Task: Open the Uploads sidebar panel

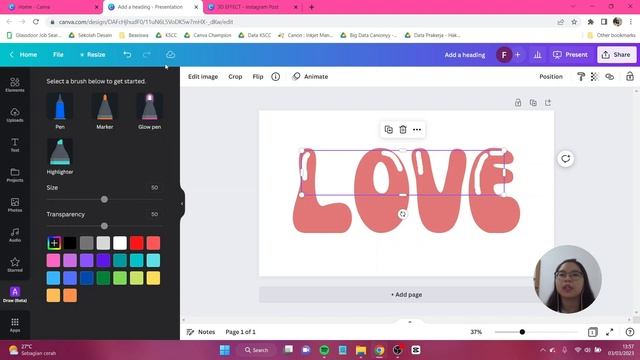Action: pyautogui.click(x=15, y=115)
